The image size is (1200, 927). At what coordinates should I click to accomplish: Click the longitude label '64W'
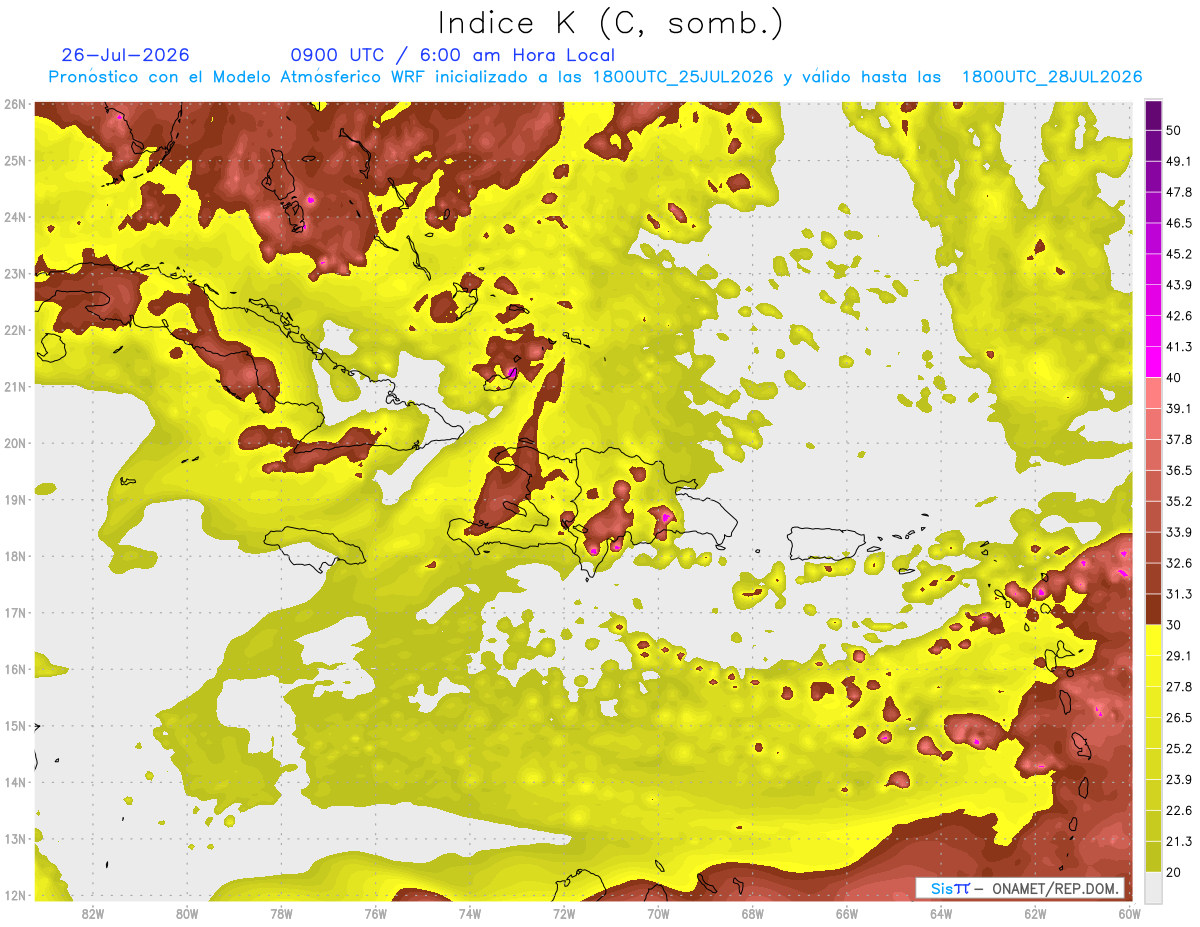point(941,914)
